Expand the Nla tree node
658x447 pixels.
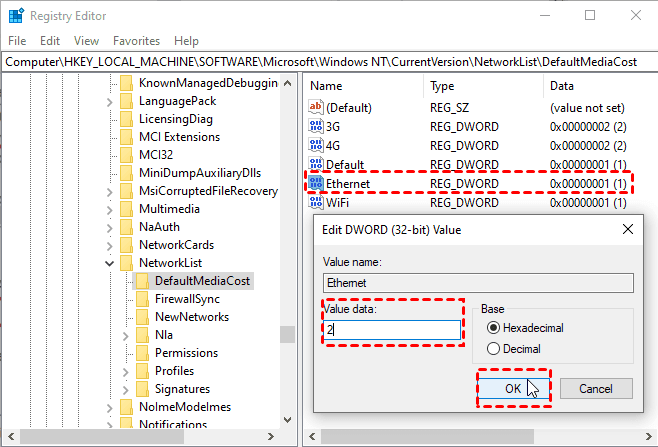click(x=125, y=336)
